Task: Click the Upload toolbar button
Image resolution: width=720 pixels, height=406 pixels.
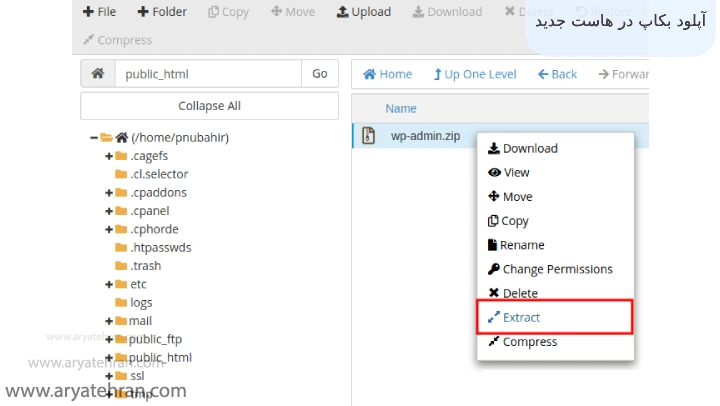Action: (x=364, y=12)
